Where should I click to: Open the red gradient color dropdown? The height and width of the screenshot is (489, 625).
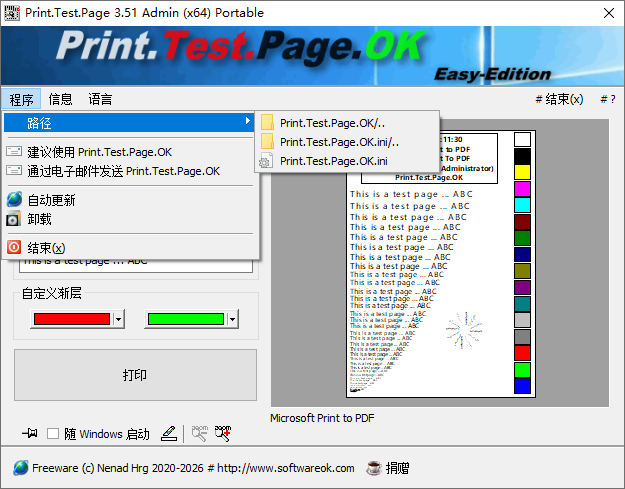pyautogui.click(x=118, y=319)
